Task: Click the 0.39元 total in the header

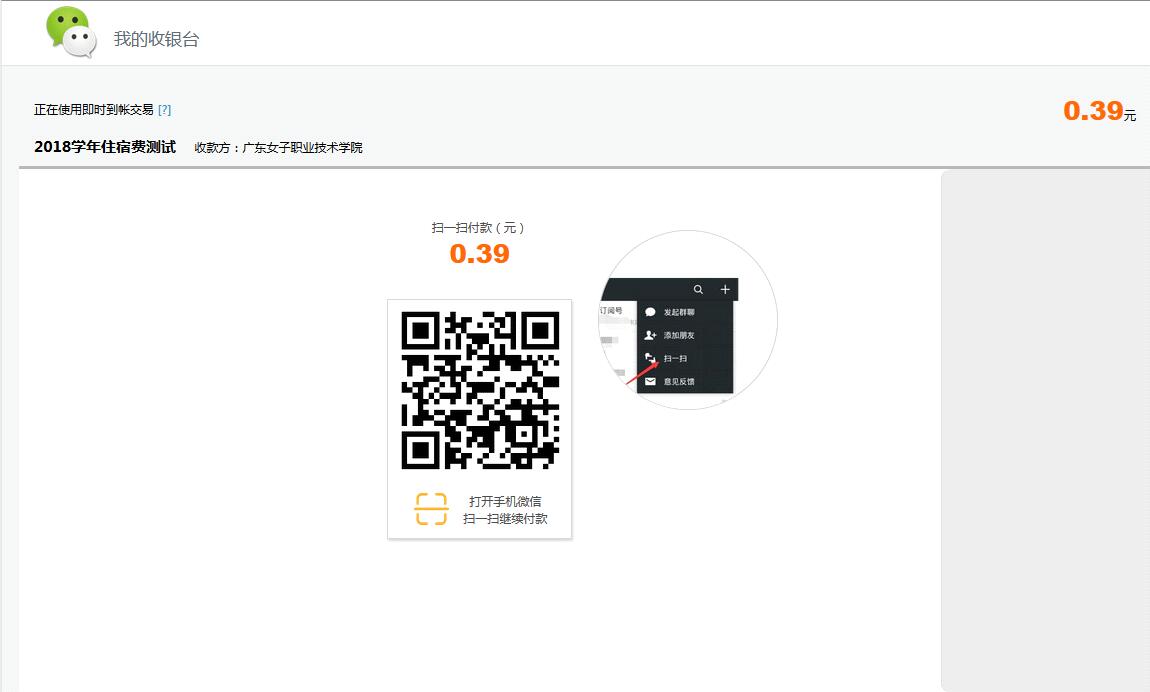Action: click(x=1099, y=111)
